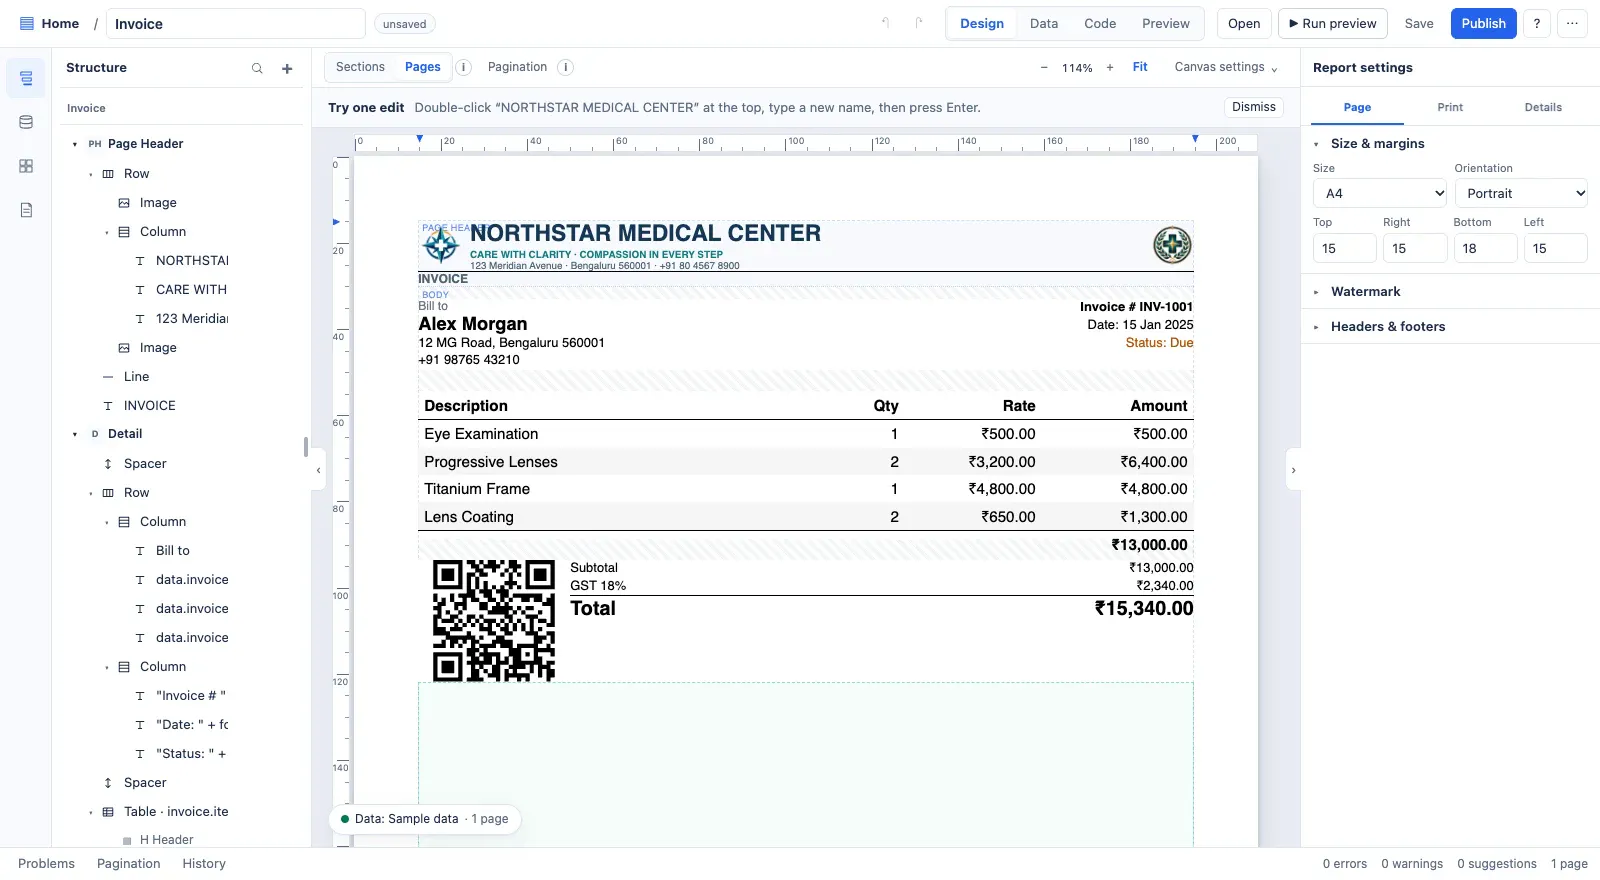Open the Canvas settings dropdown

coord(1226,67)
